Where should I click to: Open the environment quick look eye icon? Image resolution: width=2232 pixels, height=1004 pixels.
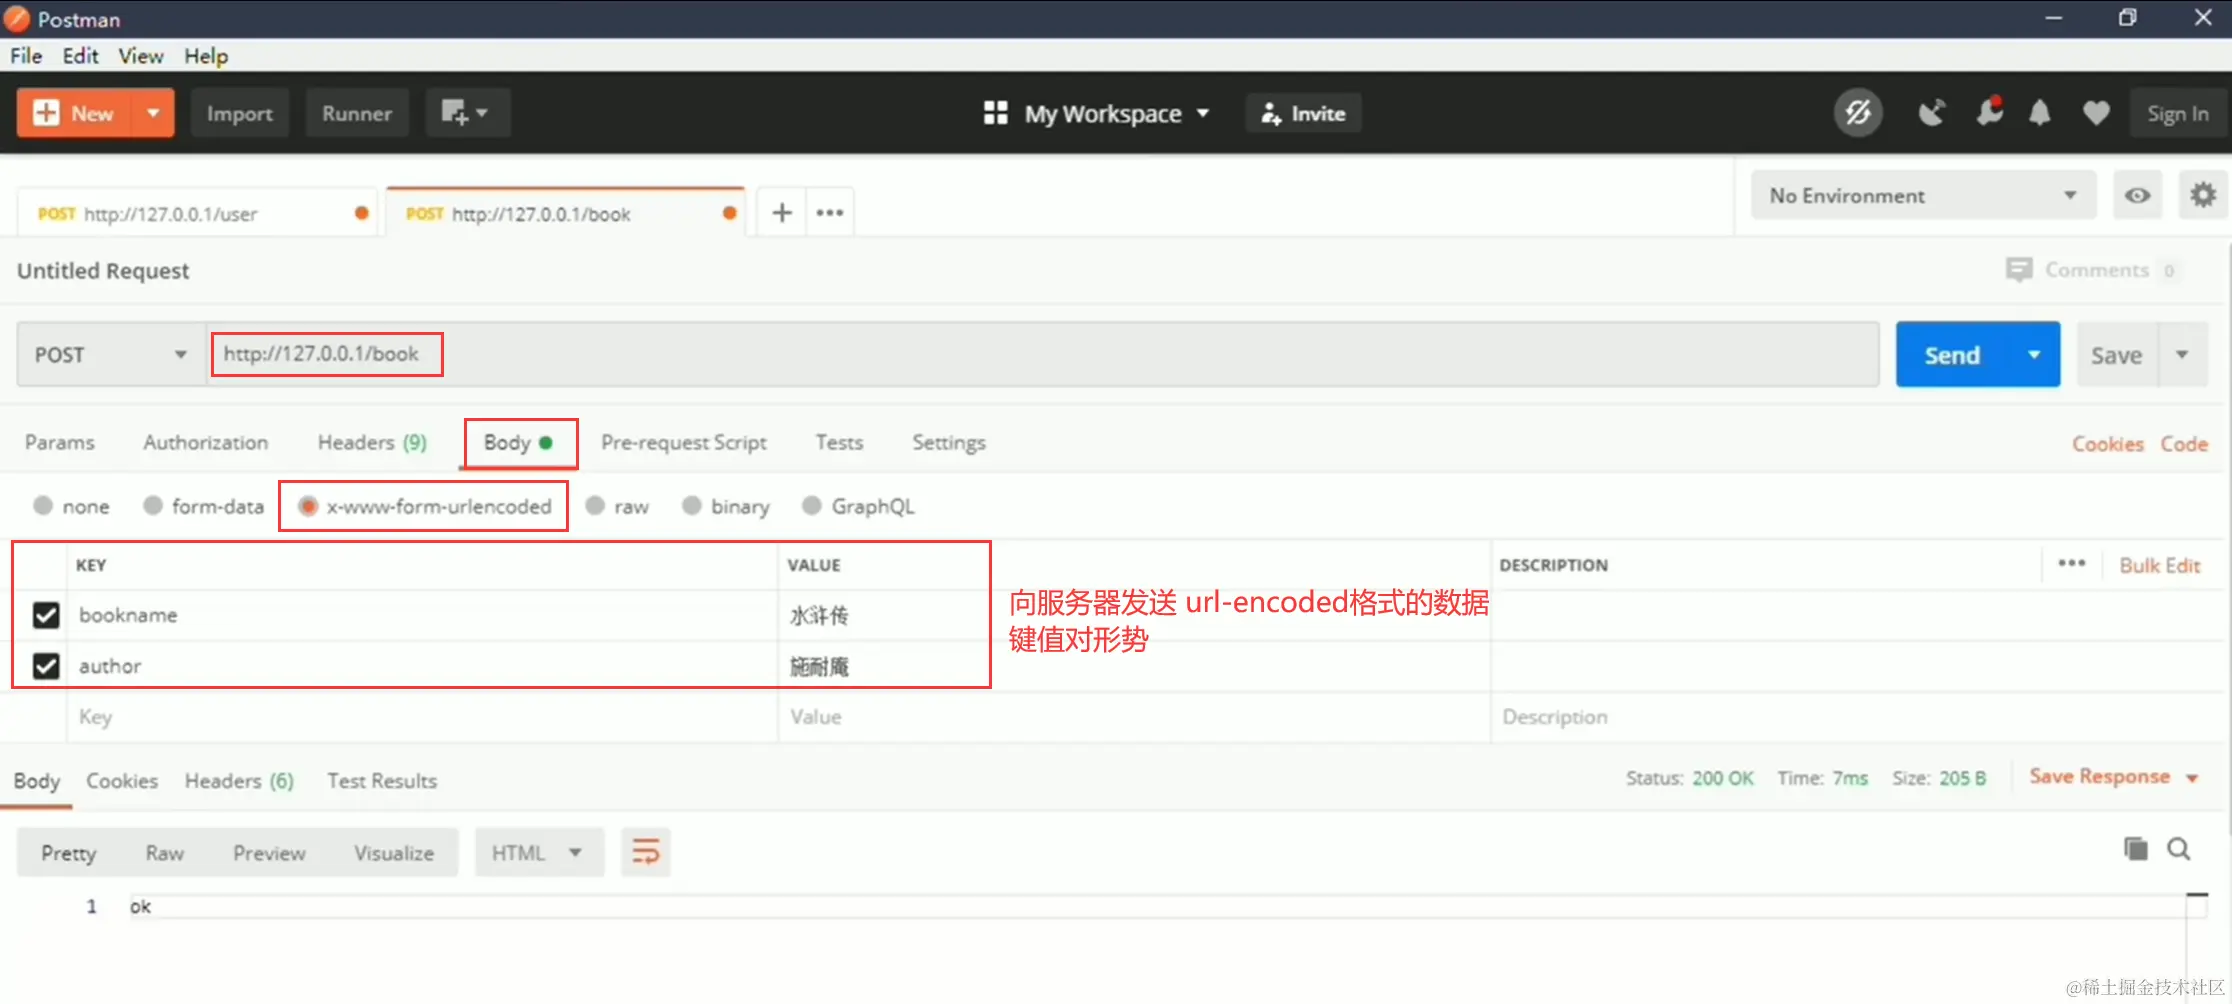2137,195
